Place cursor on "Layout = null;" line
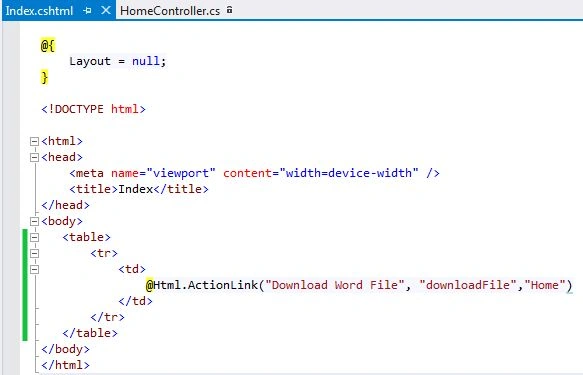The image size is (583, 375). coord(117,61)
